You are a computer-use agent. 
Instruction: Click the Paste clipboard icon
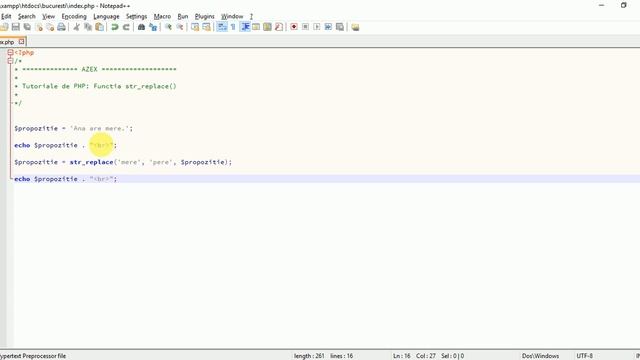(x=99, y=27)
